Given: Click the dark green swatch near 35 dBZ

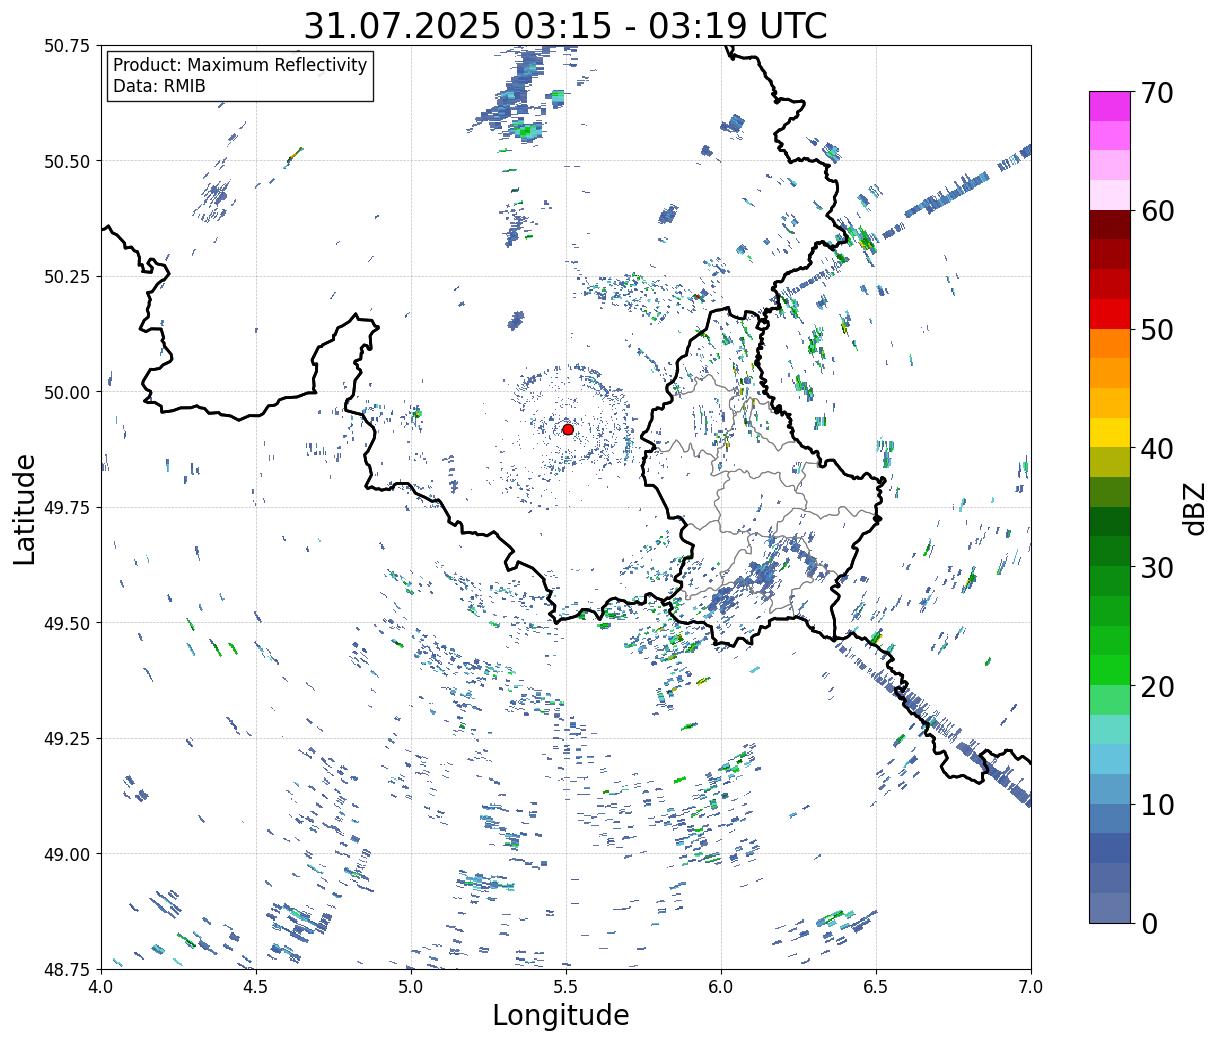Looking at the screenshot, I should (x=1110, y=521).
